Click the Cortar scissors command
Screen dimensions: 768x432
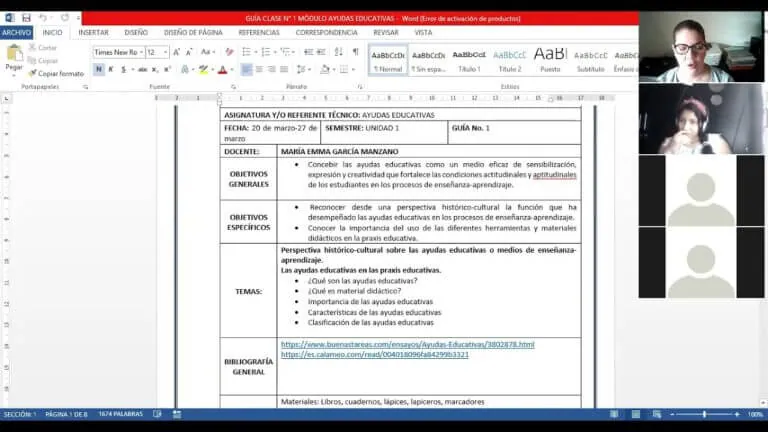[43, 48]
